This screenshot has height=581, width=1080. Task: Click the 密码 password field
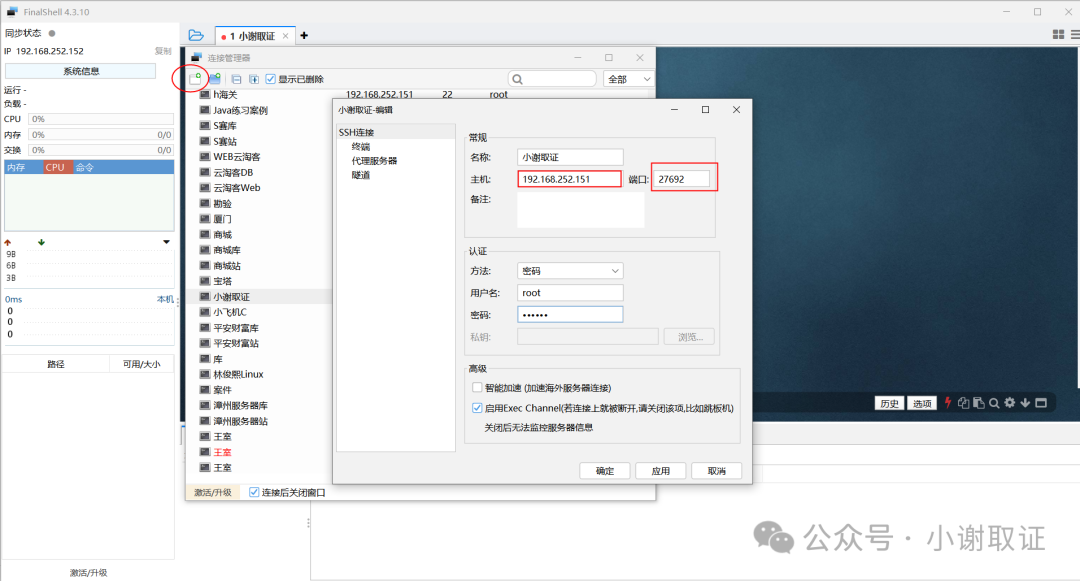(570, 315)
